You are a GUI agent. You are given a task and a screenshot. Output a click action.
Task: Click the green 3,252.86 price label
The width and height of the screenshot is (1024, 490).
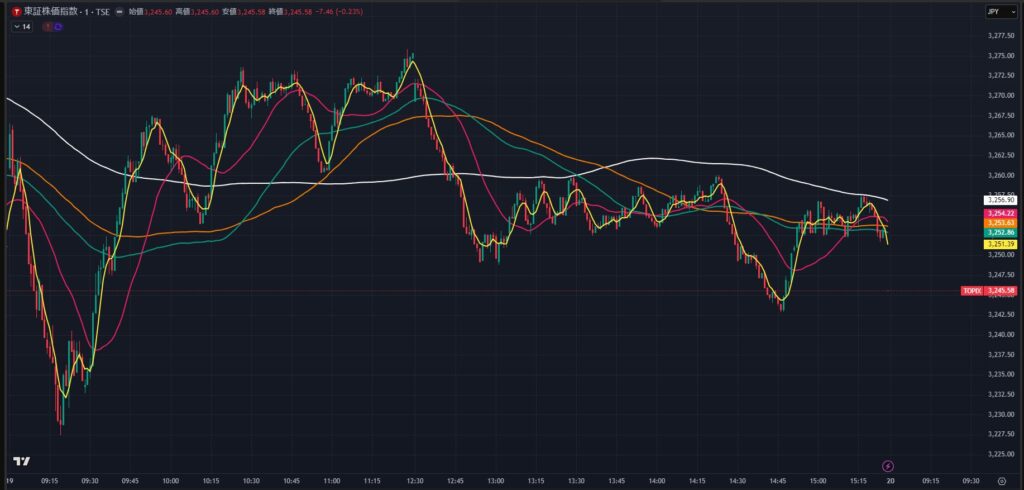click(x=1001, y=232)
